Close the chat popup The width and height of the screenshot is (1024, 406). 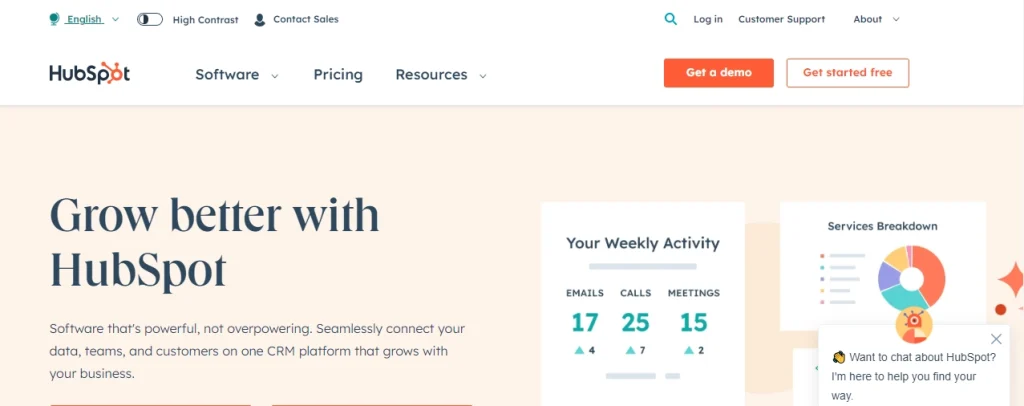[995, 339]
